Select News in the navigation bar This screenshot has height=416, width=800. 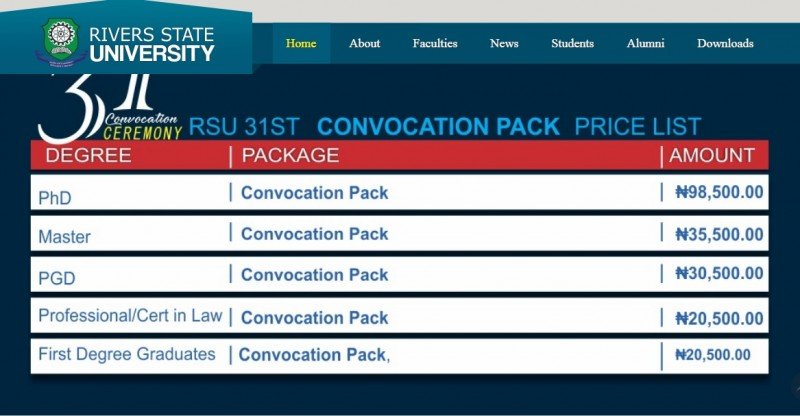504,43
